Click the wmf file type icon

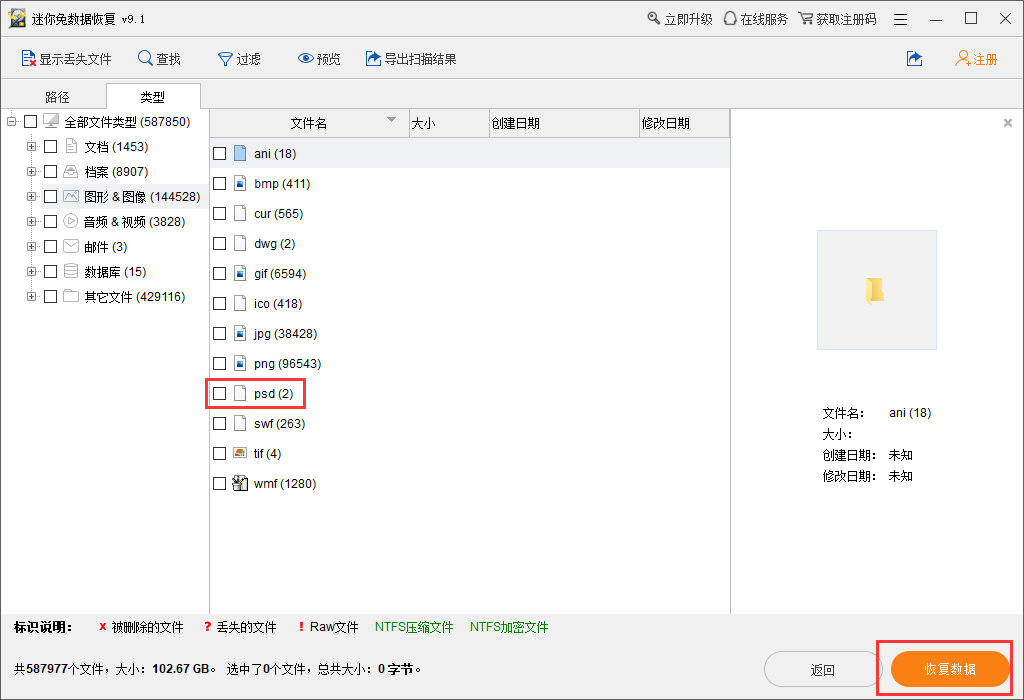(x=240, y=483)
